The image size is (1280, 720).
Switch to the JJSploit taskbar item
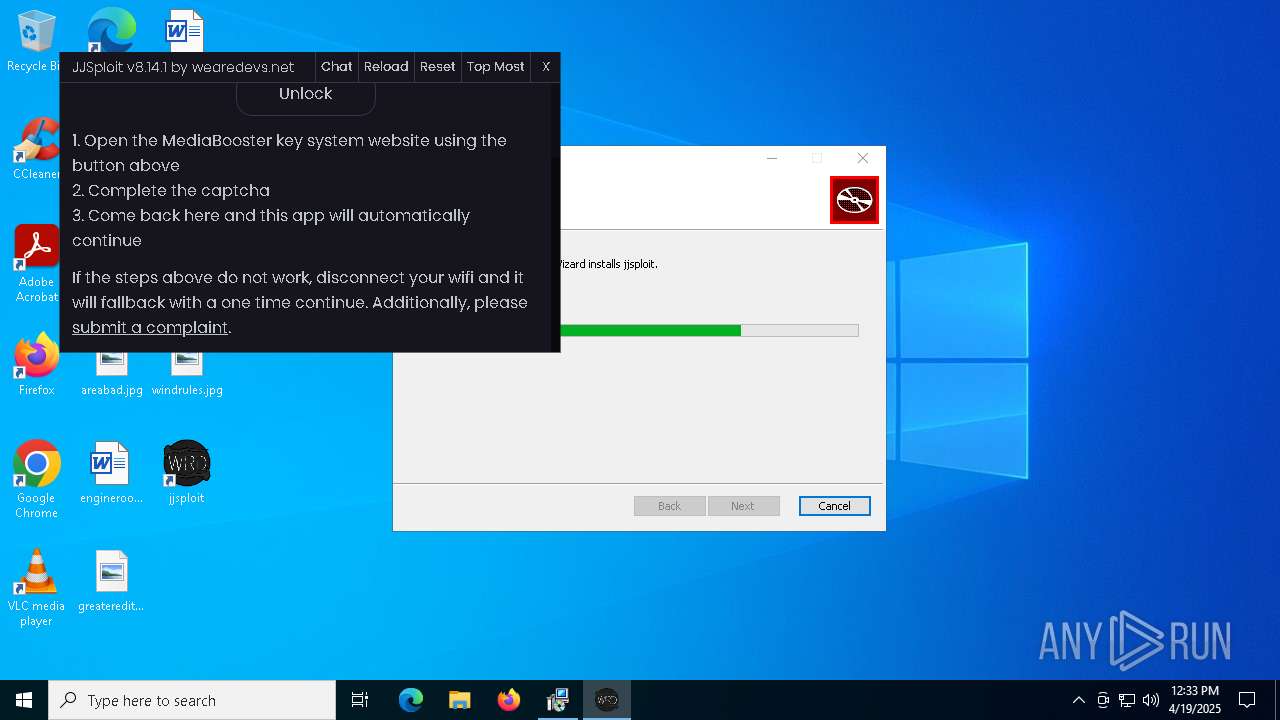[x=607, y=700]
